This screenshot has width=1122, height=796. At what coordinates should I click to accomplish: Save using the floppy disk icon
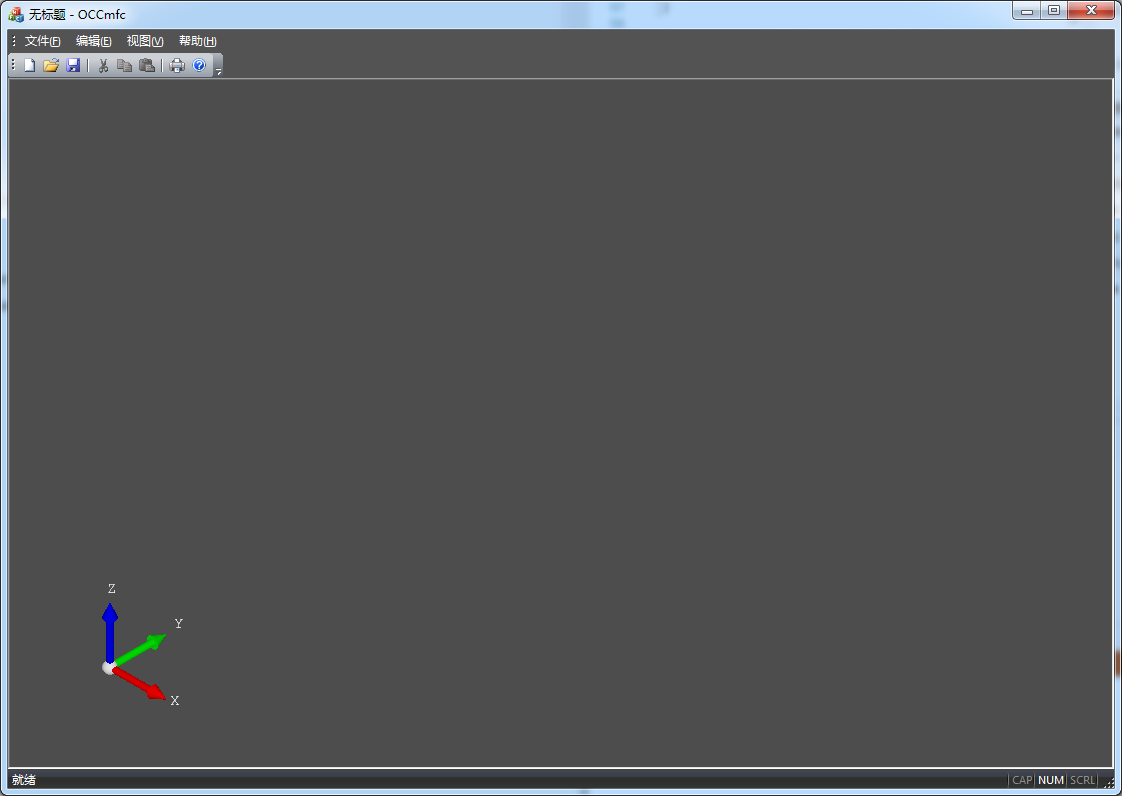73,65
